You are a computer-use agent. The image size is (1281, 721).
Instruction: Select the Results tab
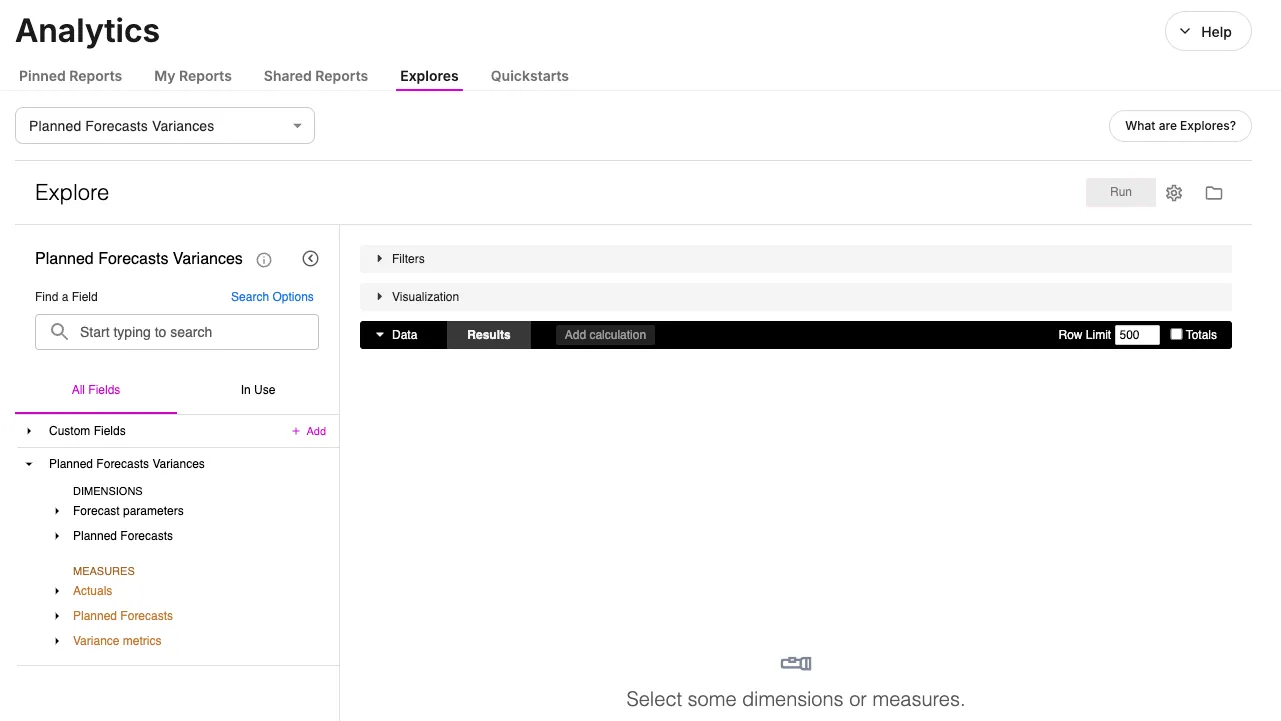(x=489, y=335)
